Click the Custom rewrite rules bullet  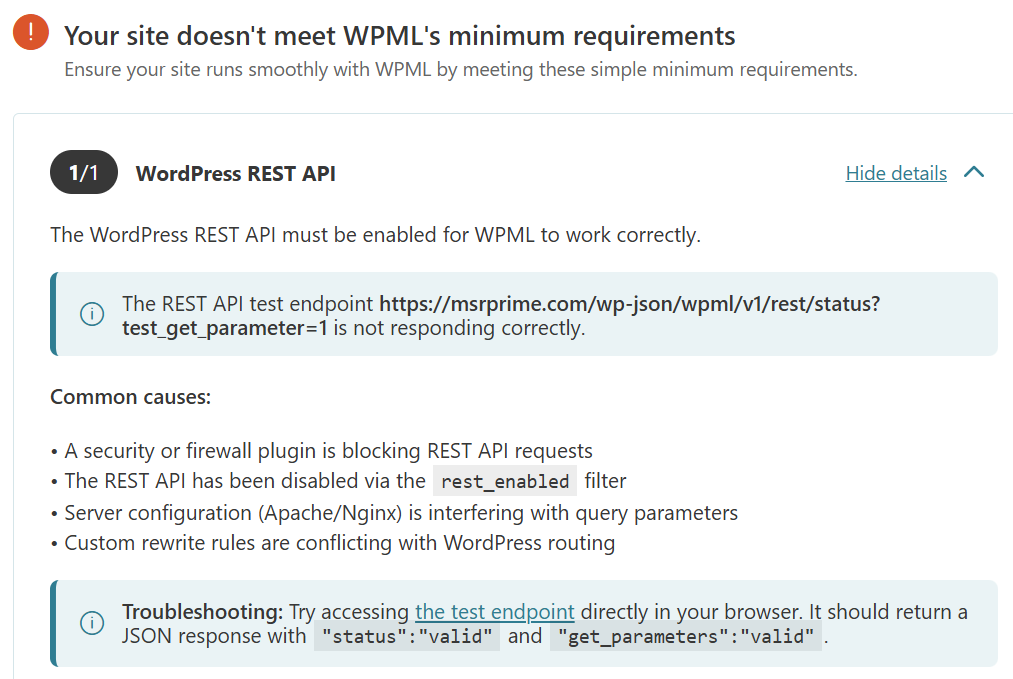(x=339, y=544)
